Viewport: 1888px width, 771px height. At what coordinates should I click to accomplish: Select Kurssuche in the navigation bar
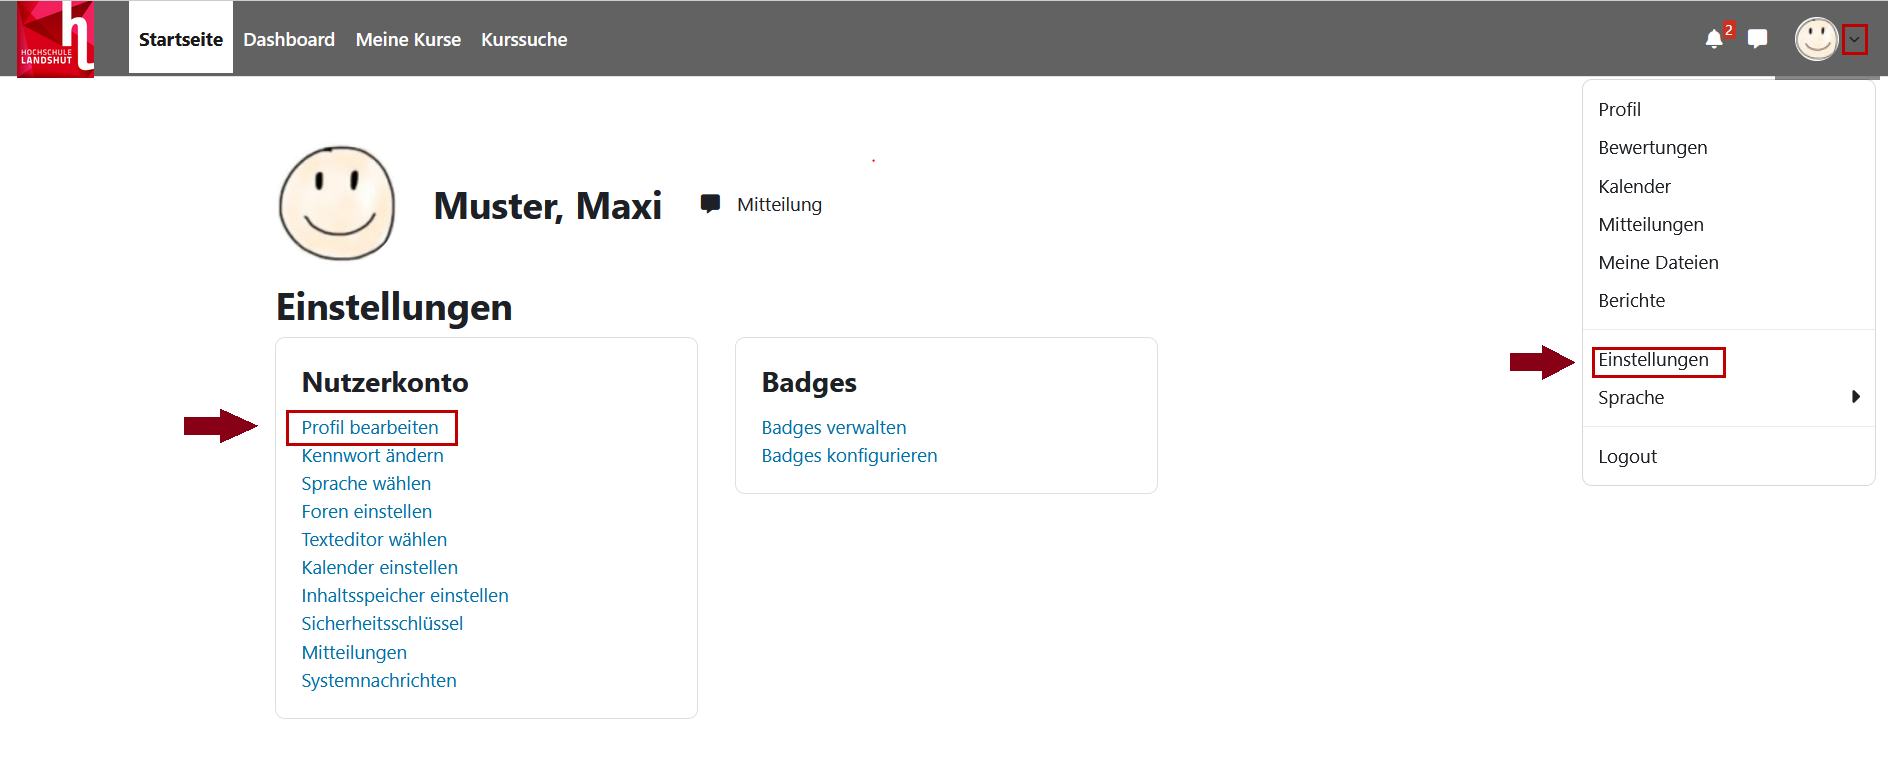pos(524,39)
